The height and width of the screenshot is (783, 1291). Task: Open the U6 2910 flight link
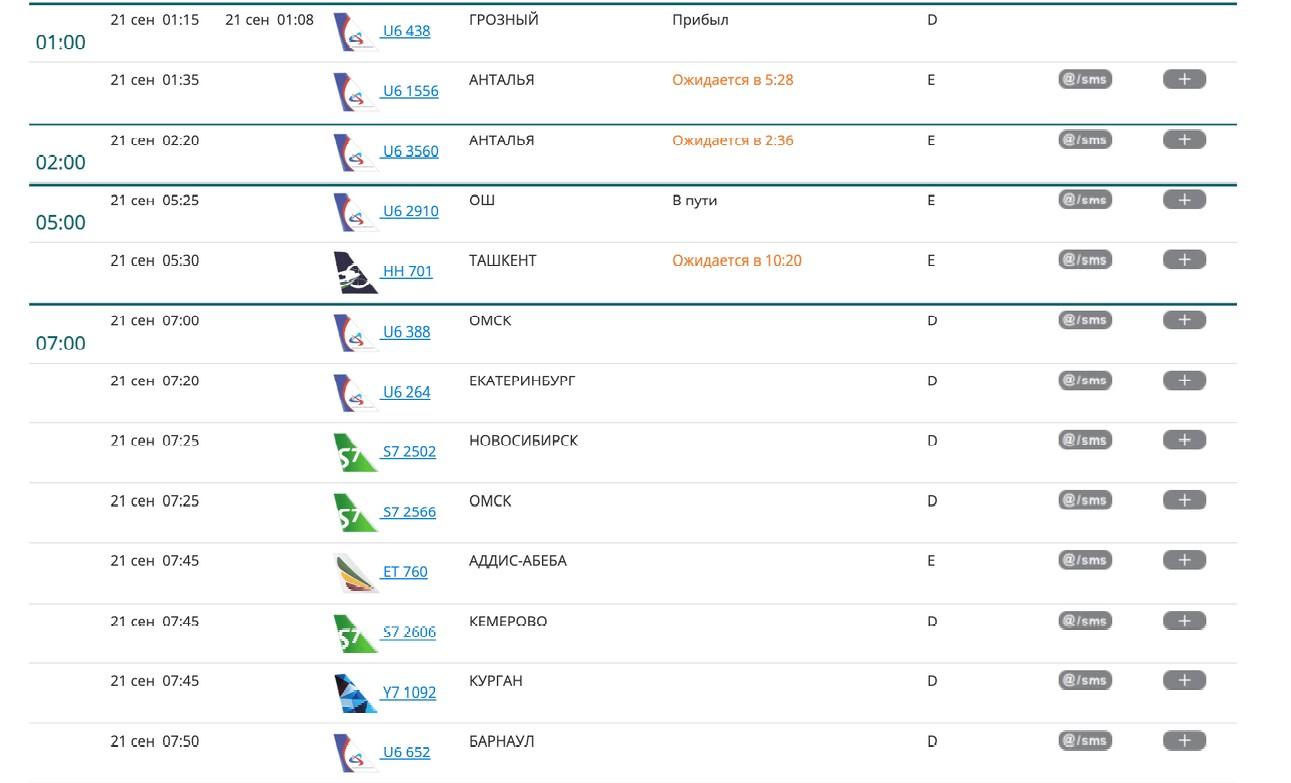(410, 211)
